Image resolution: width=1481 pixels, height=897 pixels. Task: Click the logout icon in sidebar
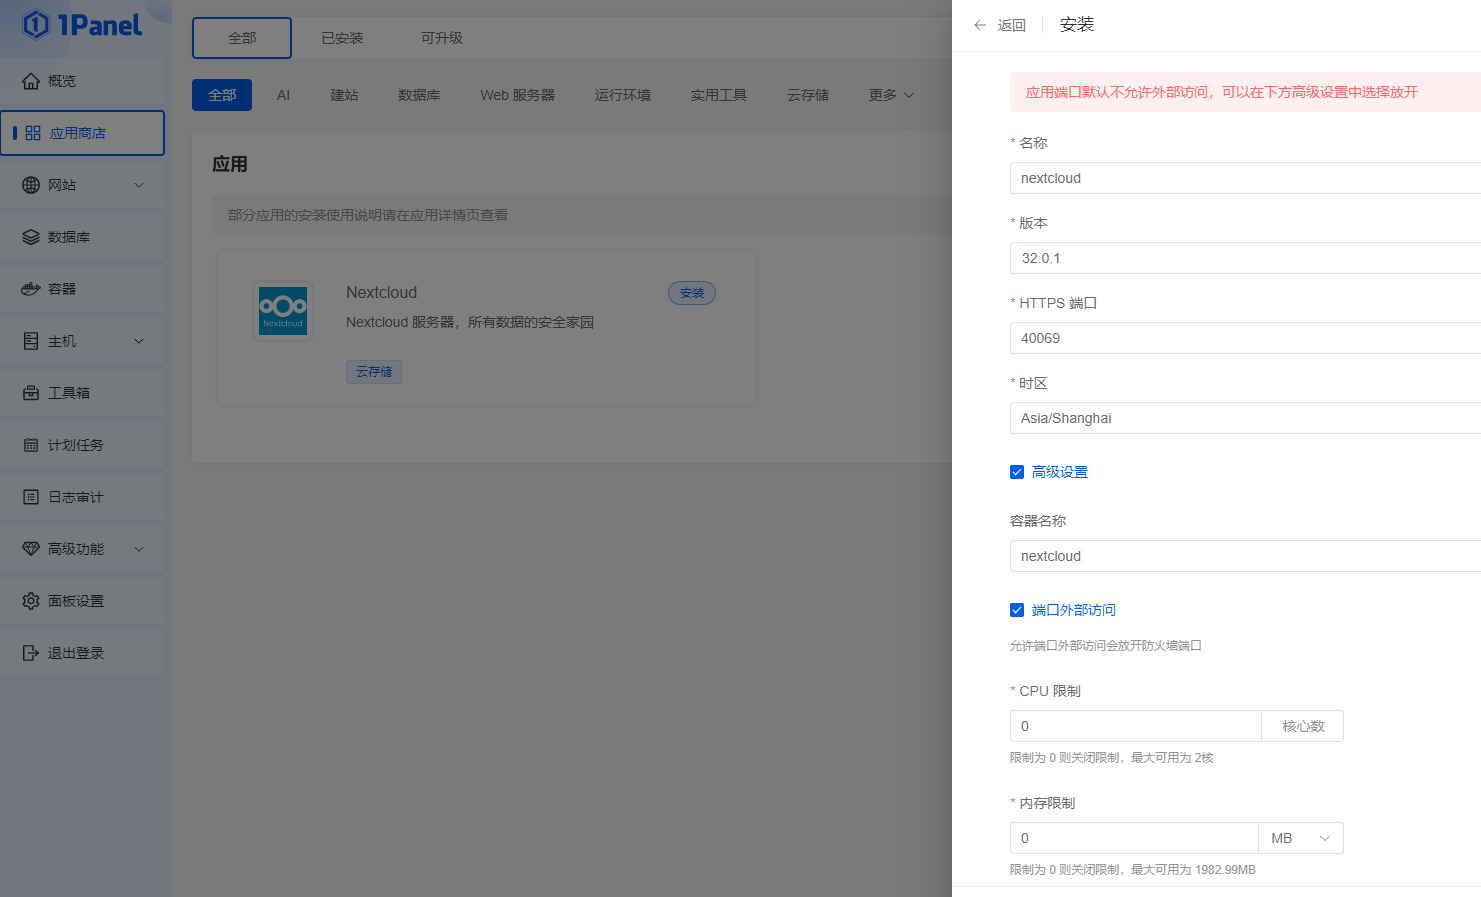(31, 653)
